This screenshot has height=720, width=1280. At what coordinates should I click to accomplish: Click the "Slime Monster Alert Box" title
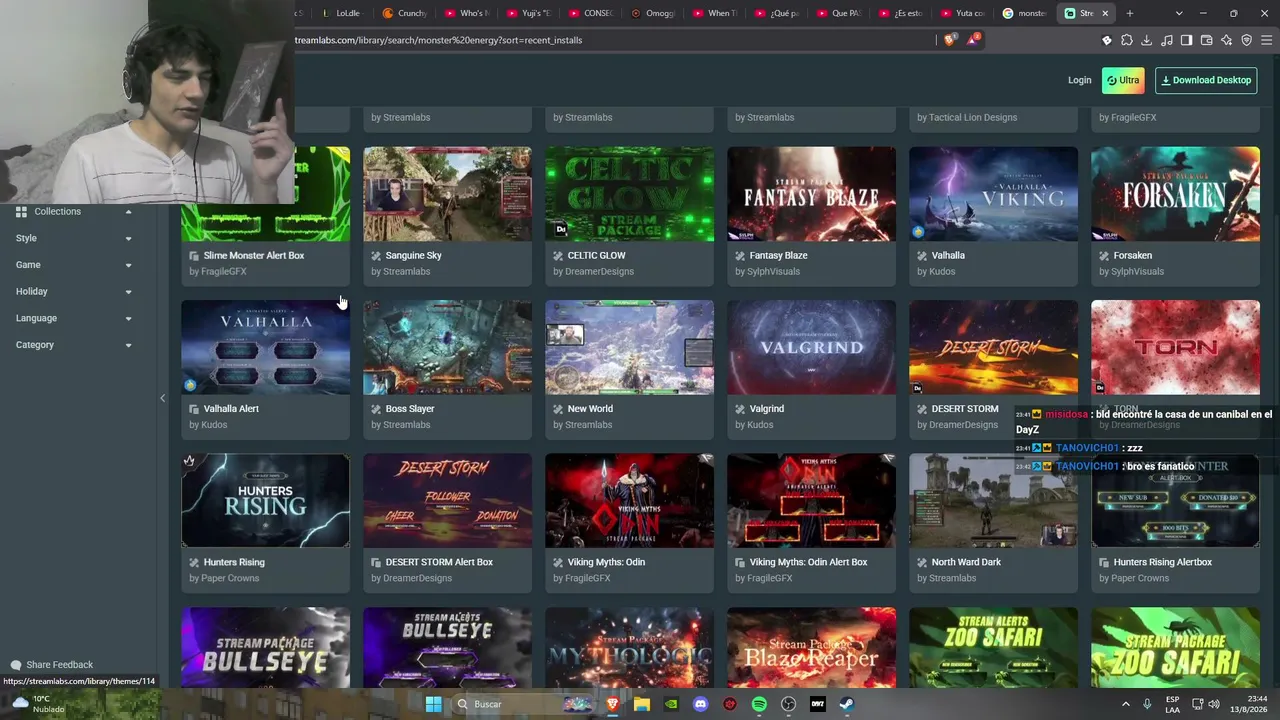coord(254,256)
